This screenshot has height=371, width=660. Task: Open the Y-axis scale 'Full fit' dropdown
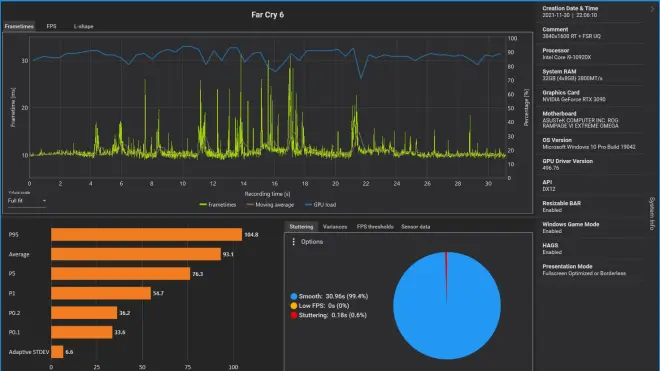coord(27,201)
